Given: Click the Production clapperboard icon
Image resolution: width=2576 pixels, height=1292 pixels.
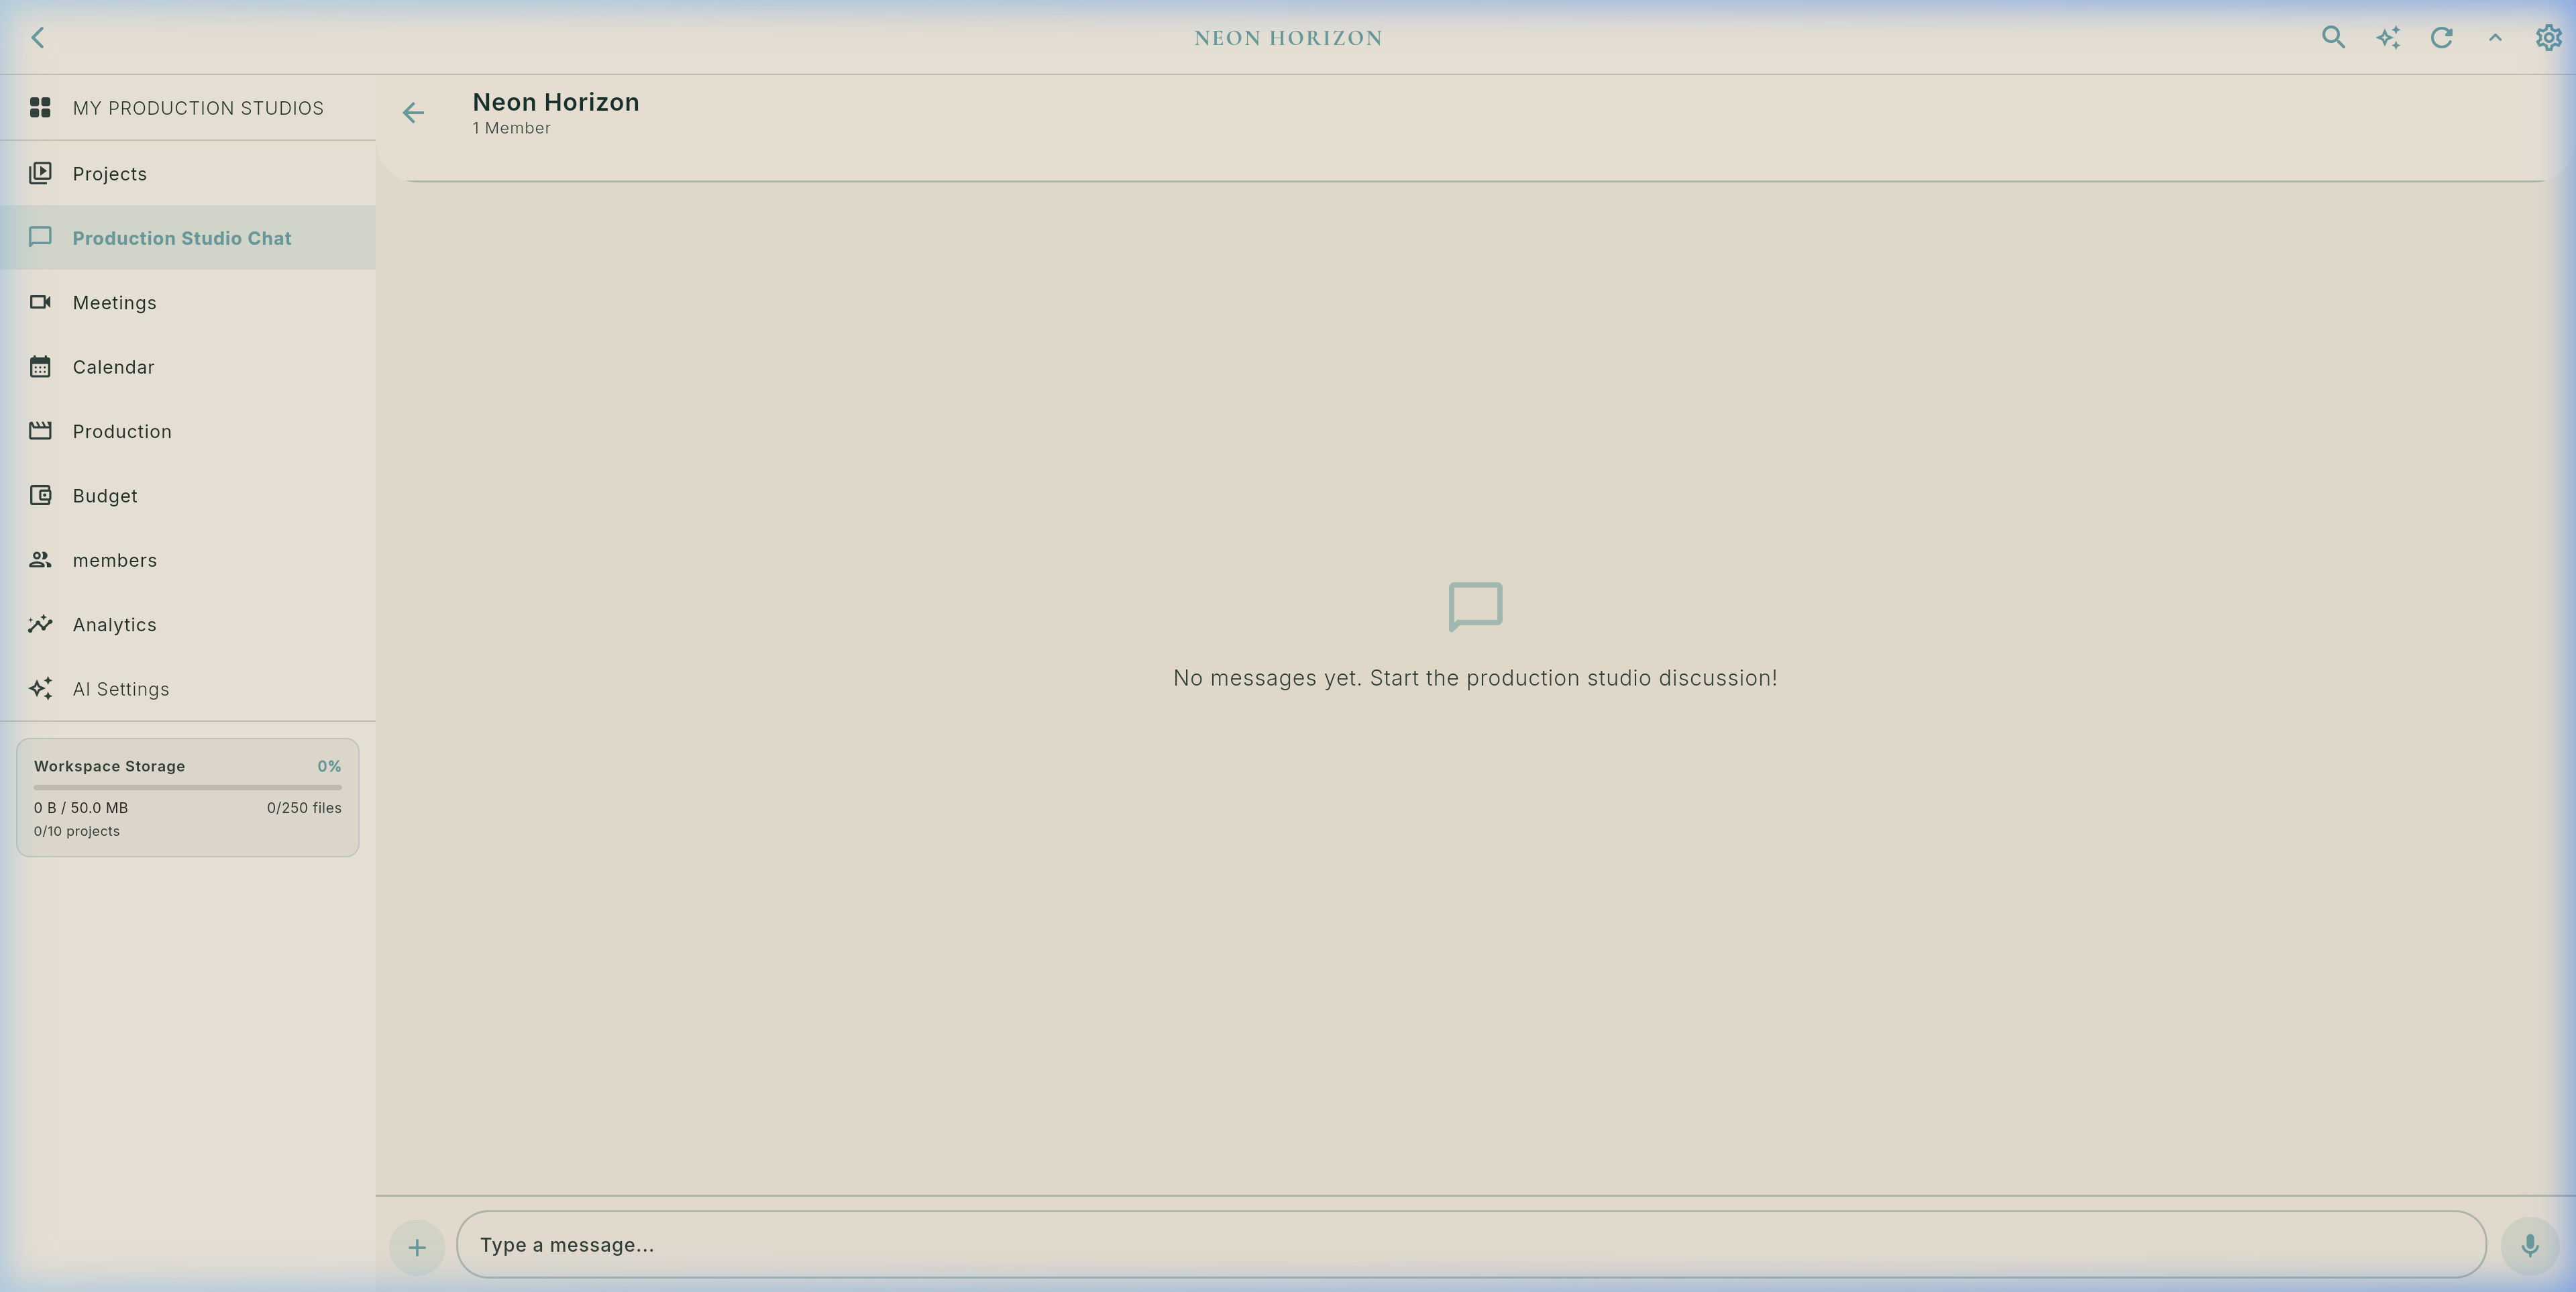Looking at the screenshot, I should pyautogui.click(x=40, y=431).
